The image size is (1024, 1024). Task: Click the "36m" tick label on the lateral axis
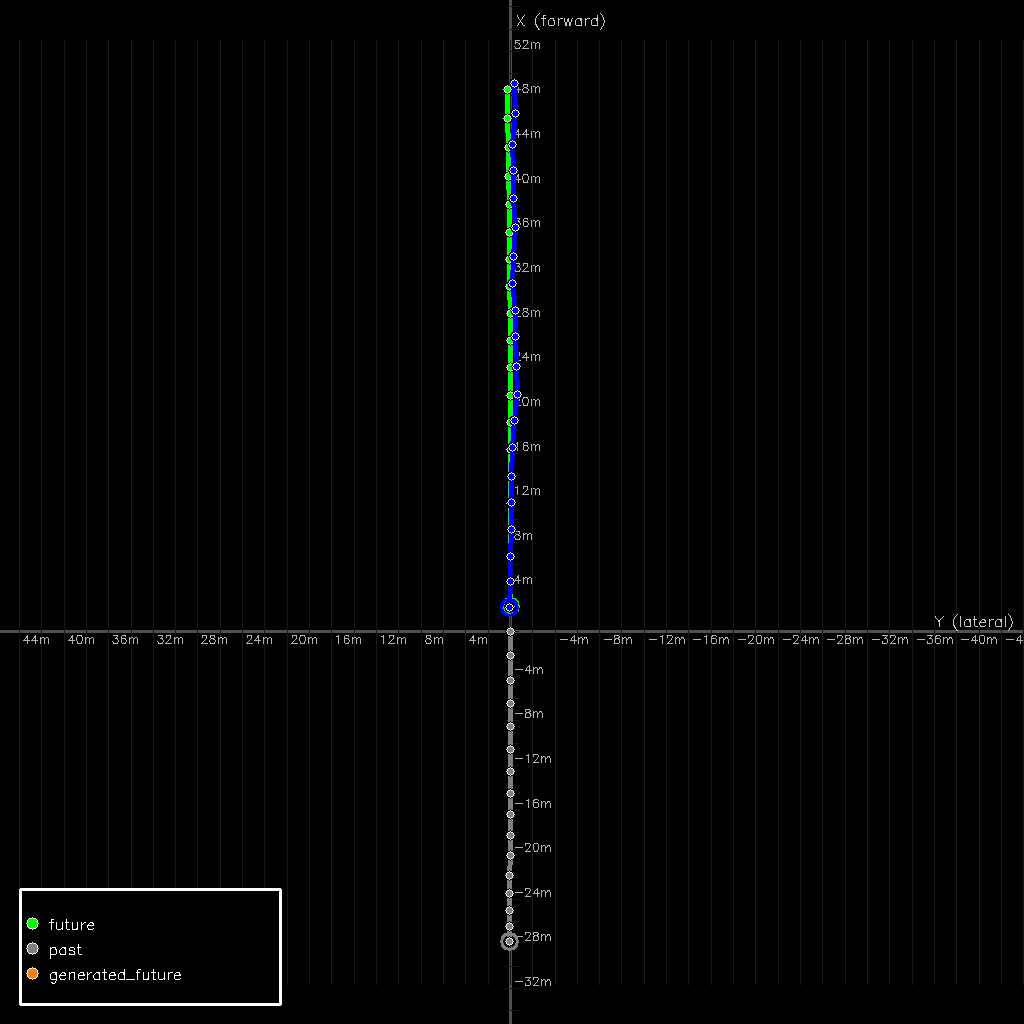(125, 640)
